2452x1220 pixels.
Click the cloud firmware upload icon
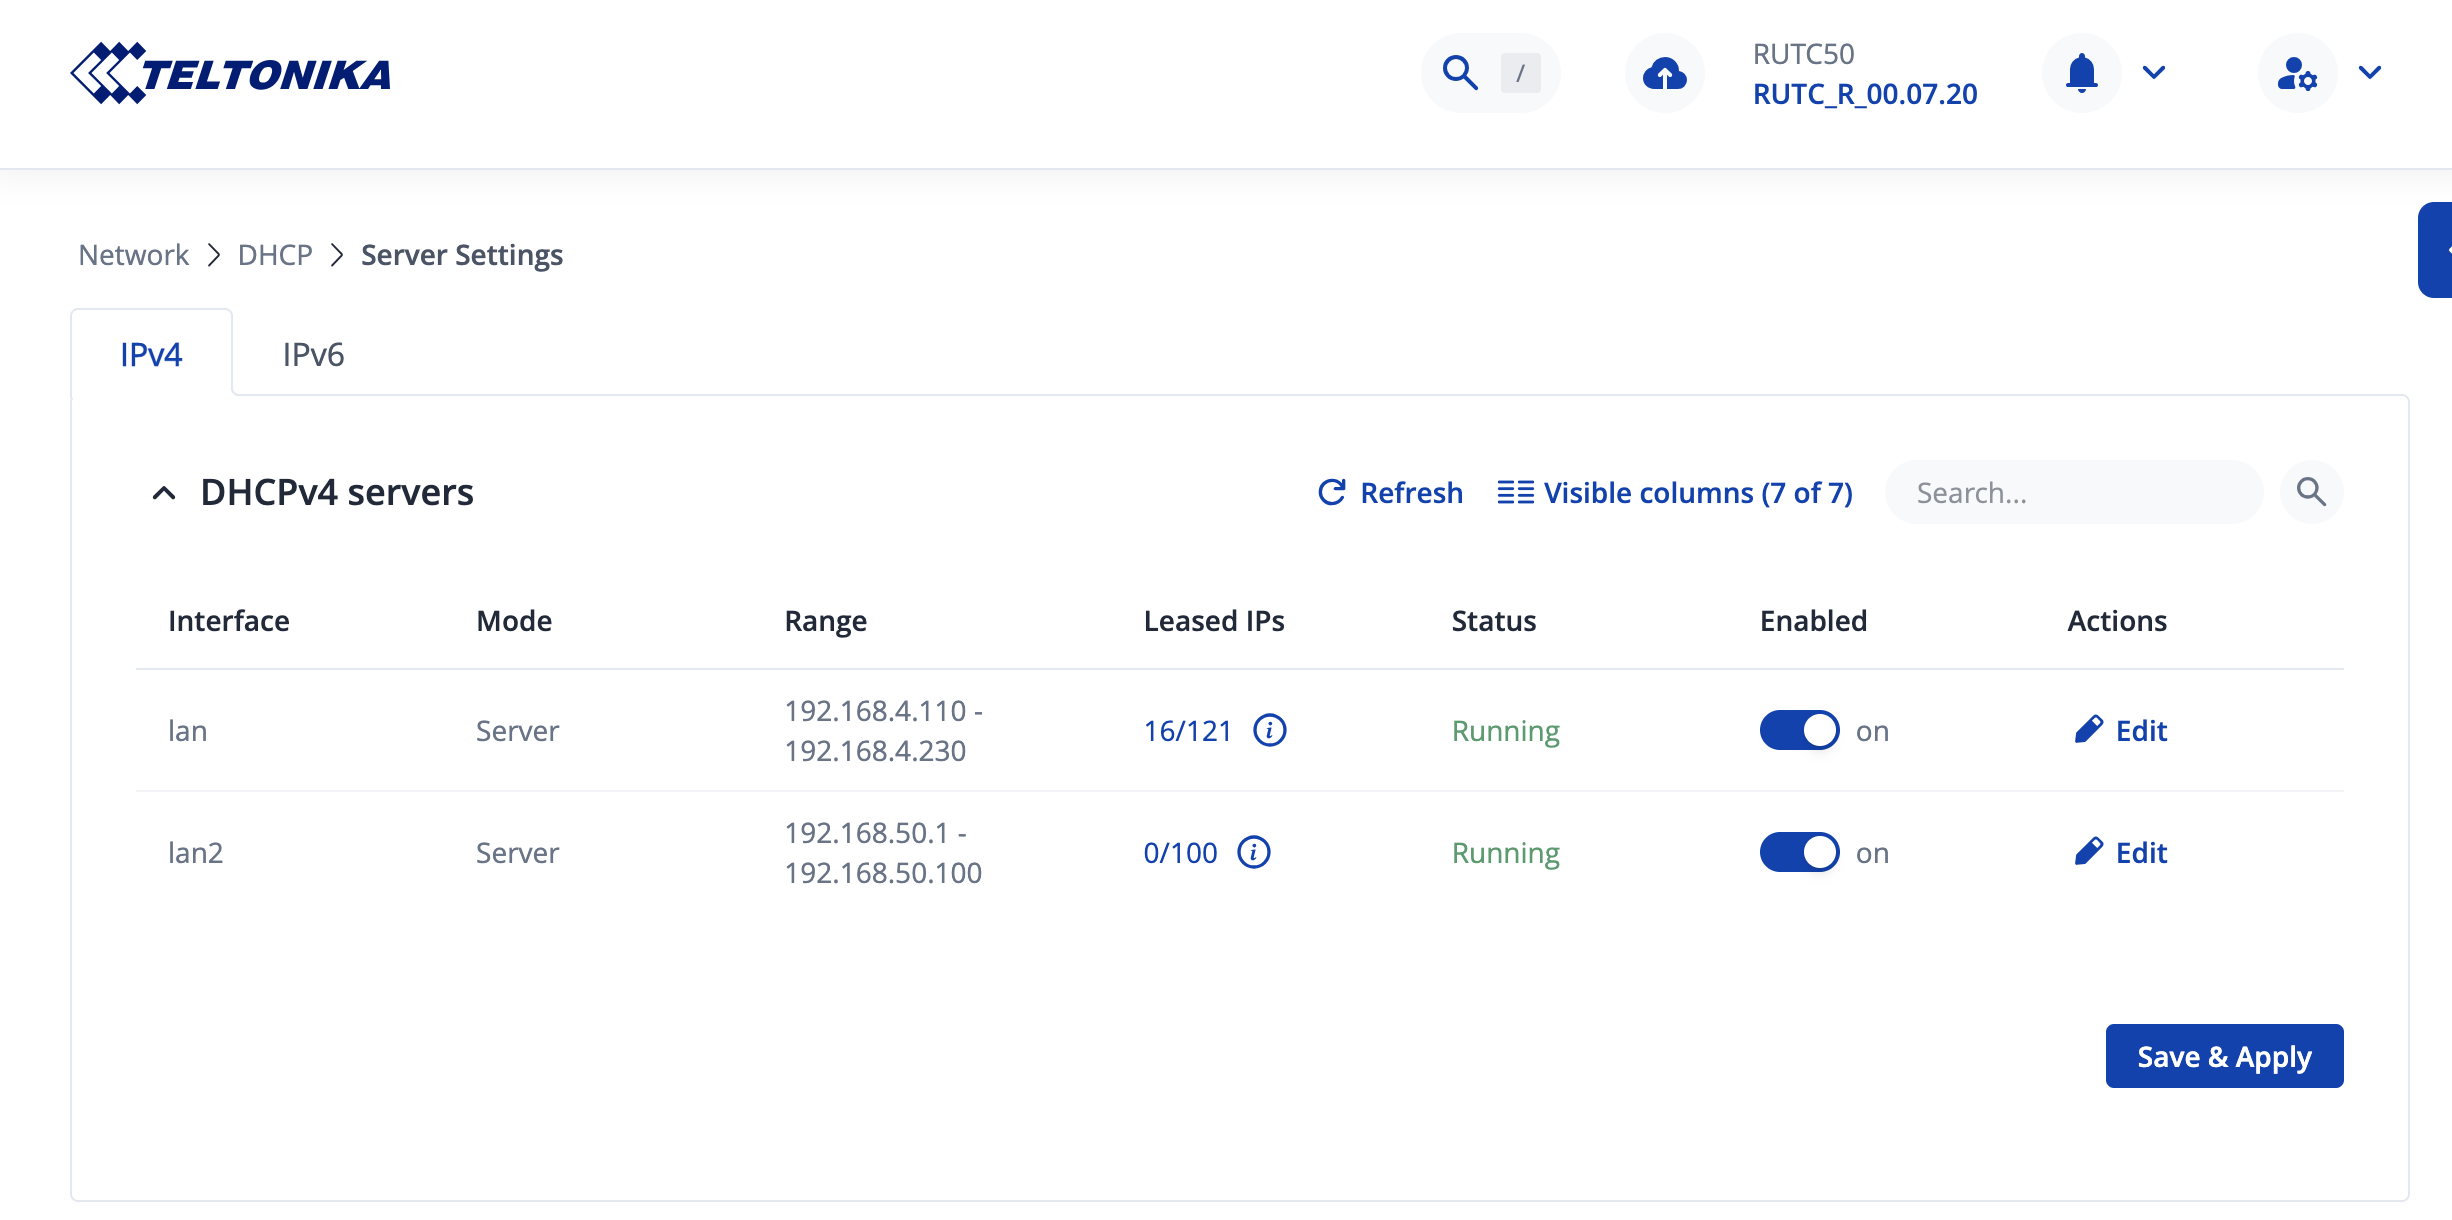(1664, 73)
